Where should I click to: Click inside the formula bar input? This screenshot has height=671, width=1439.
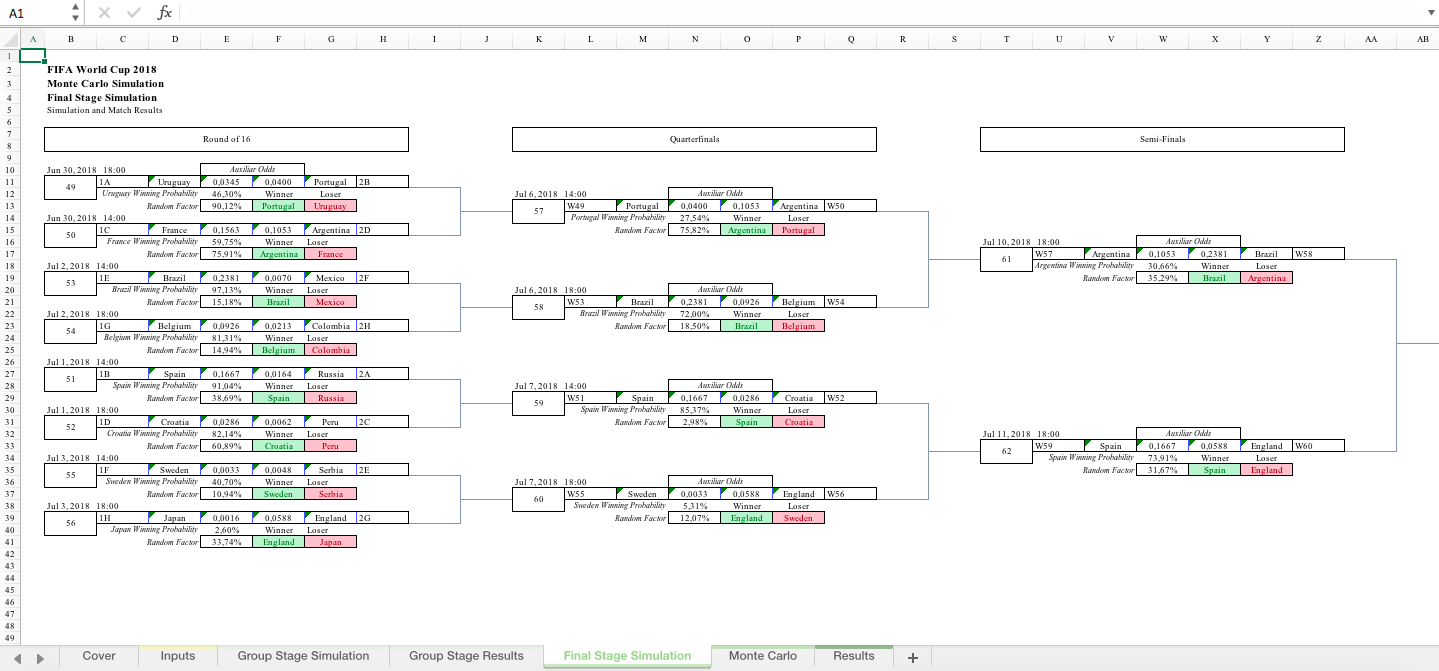(x=800, y=13)
